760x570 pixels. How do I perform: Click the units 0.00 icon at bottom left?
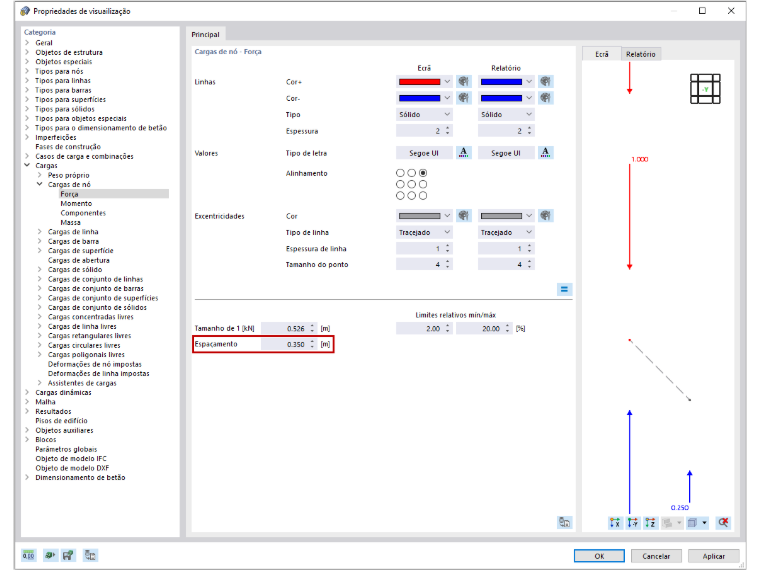point(29,555)
